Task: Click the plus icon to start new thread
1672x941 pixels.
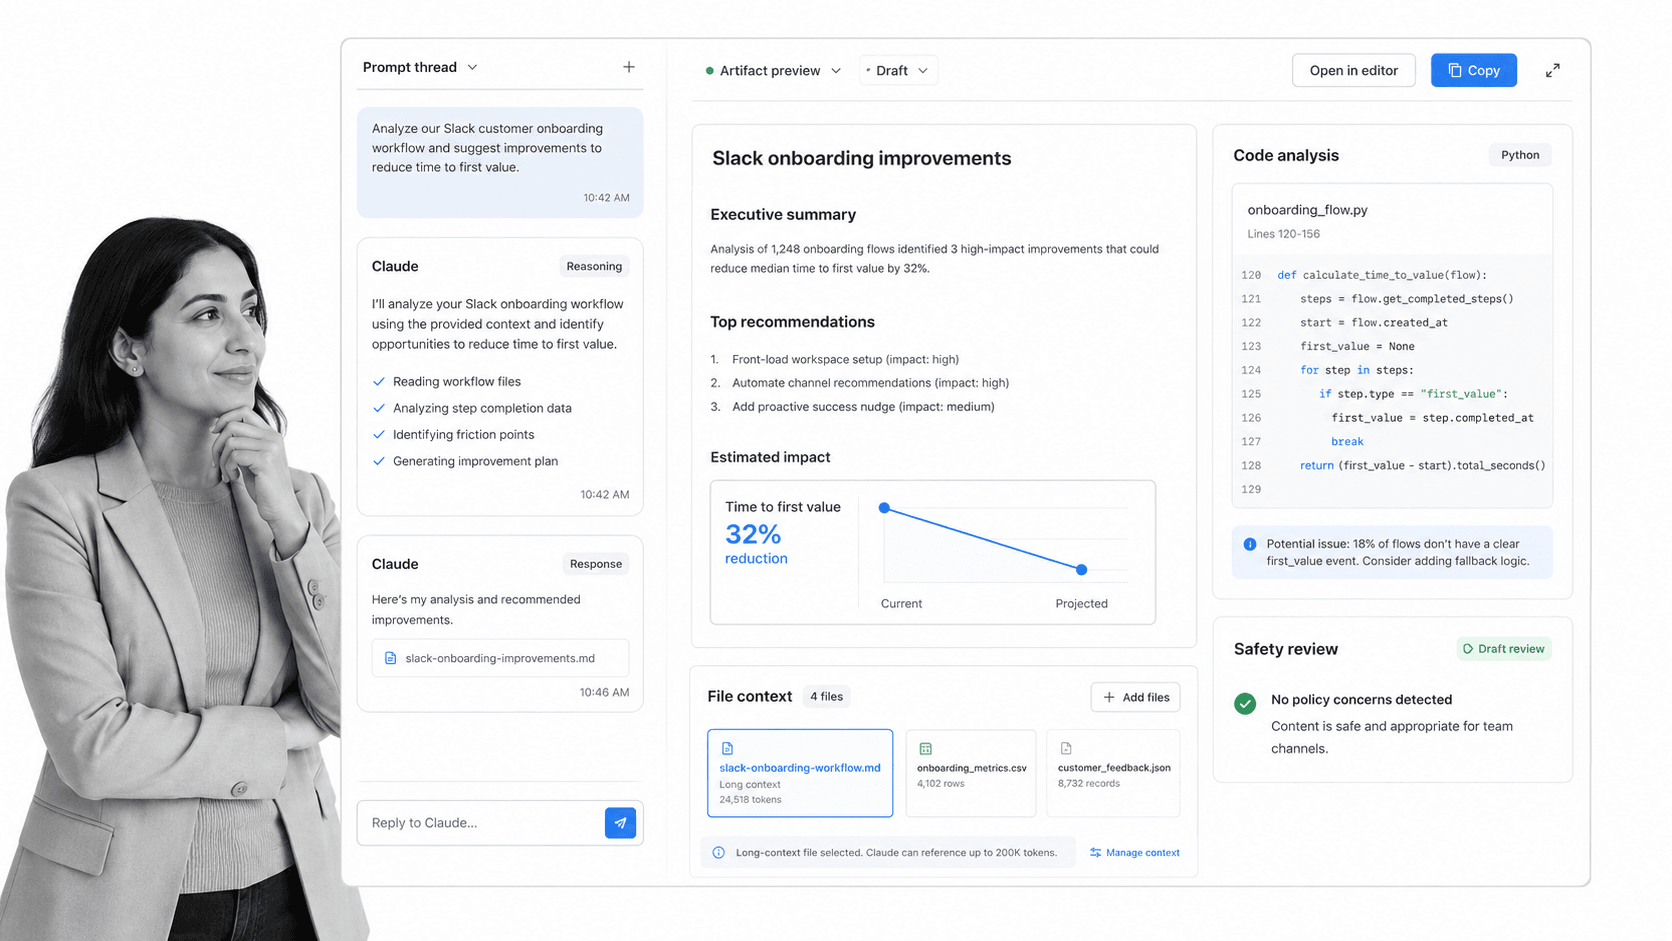Action: pos(629,67)
